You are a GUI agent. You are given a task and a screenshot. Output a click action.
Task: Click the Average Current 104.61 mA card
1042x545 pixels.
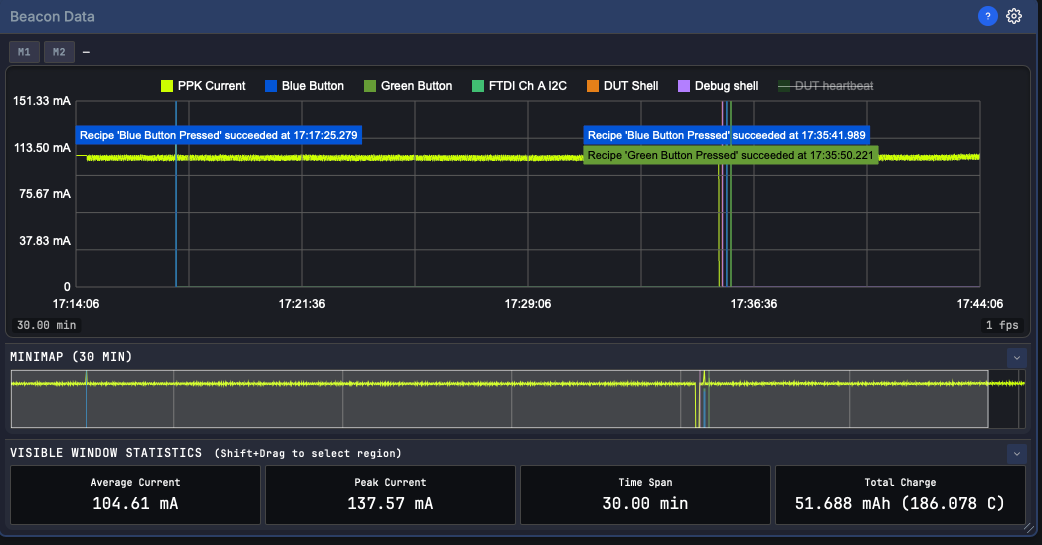point(135,494)
